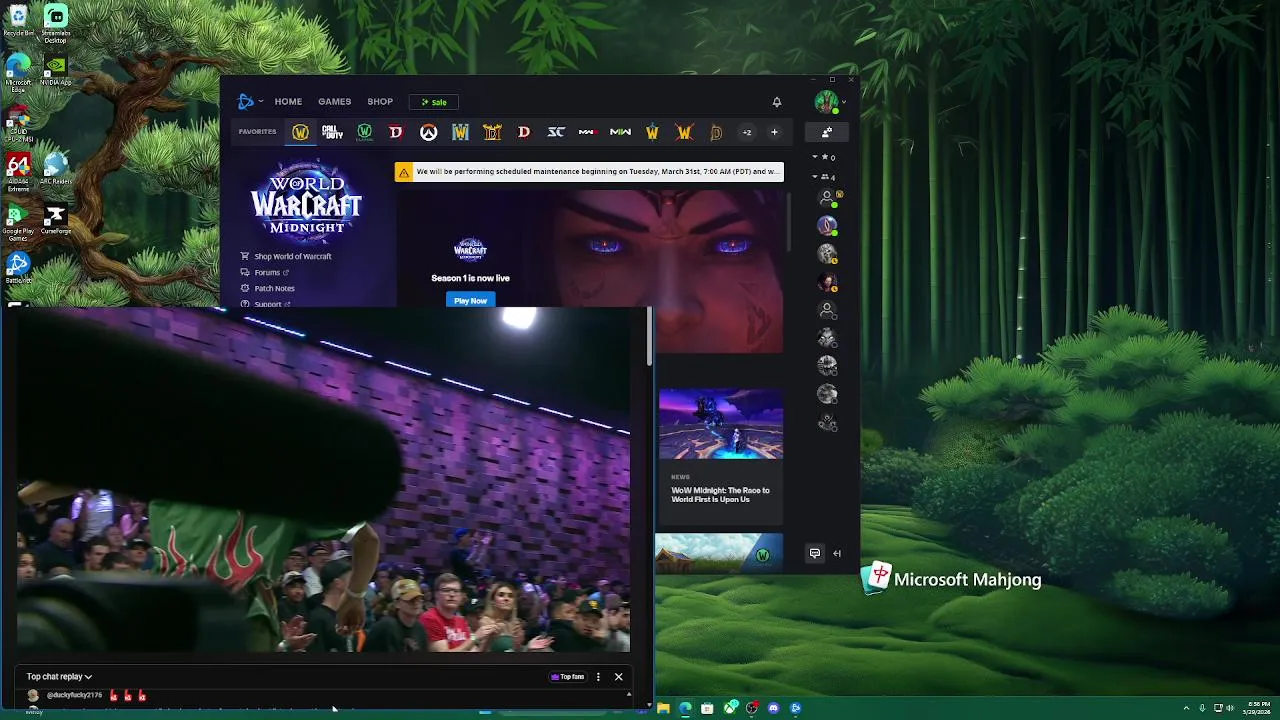Open Recycle Bin on the desktop
The width and height of the screenshot is (1280, 720).
coord(18,21)
